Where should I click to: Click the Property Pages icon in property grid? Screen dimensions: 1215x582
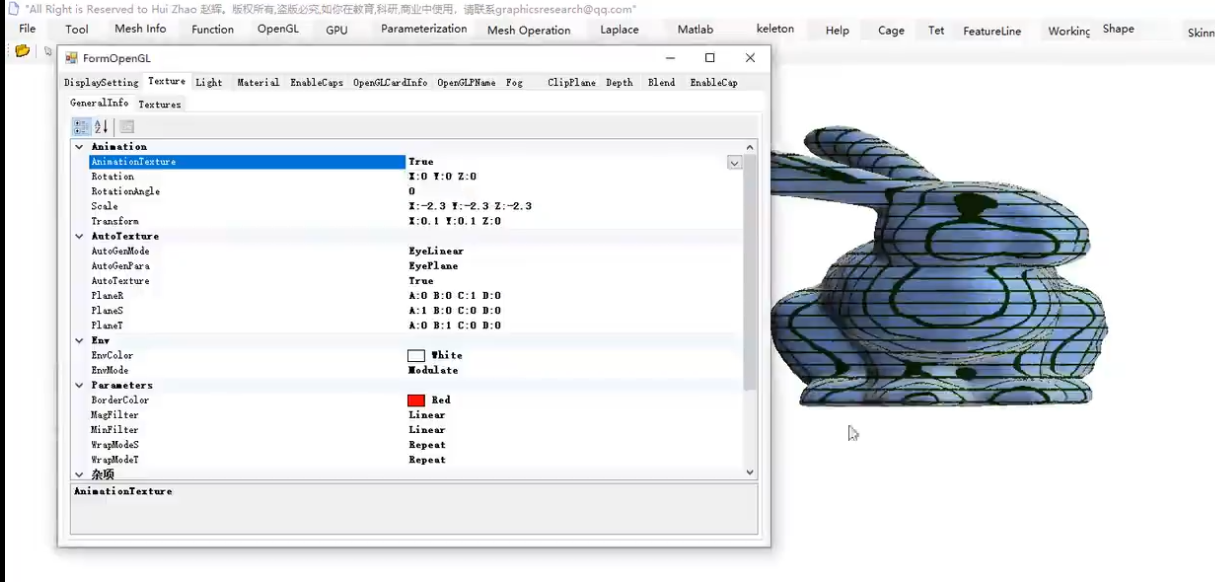coord(127,127)
